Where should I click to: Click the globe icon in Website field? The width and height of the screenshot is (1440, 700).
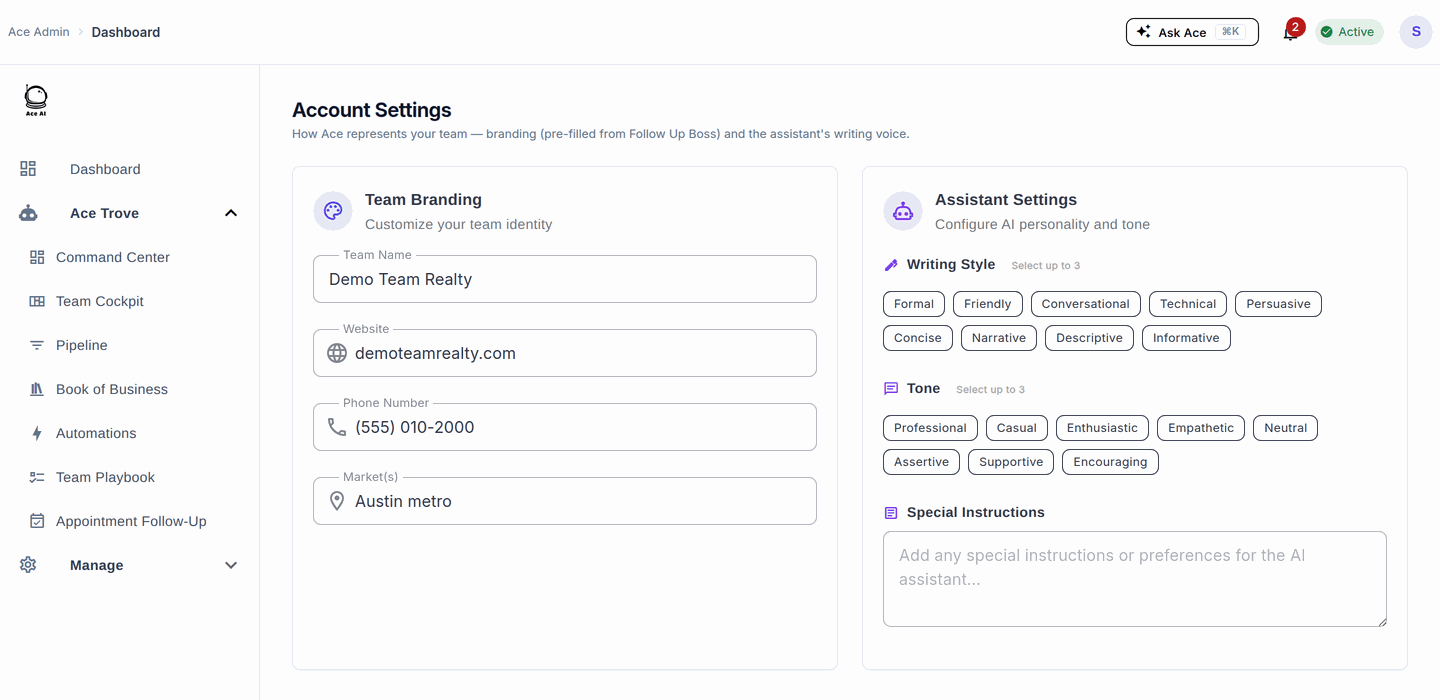337,353
